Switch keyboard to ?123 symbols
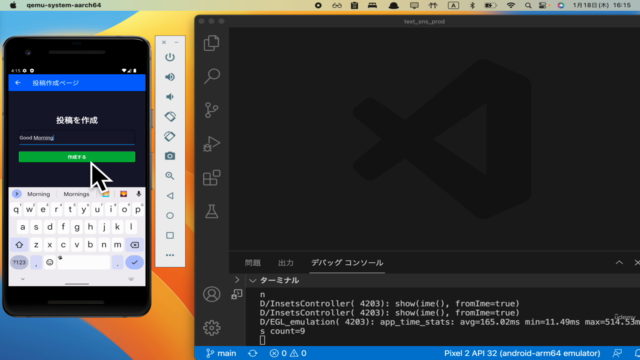Screen dimensions: 640x360 coord(19,262)
